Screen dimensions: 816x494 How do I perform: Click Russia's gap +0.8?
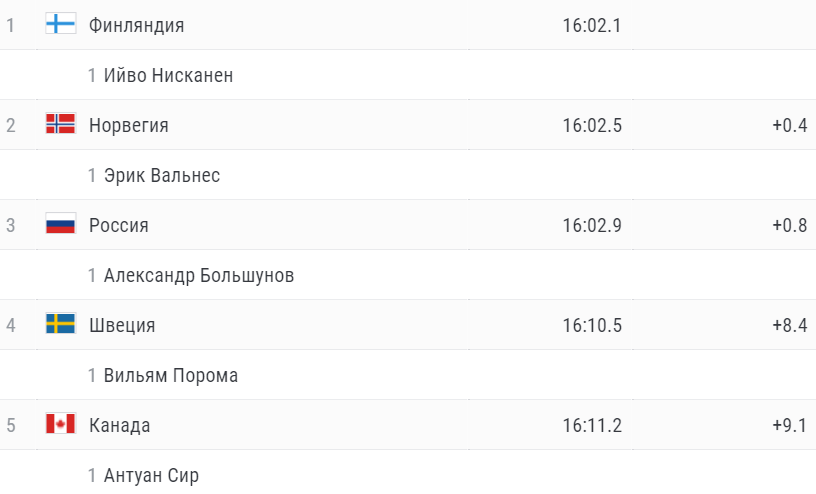pyautogui.click(x=789, y=225)
